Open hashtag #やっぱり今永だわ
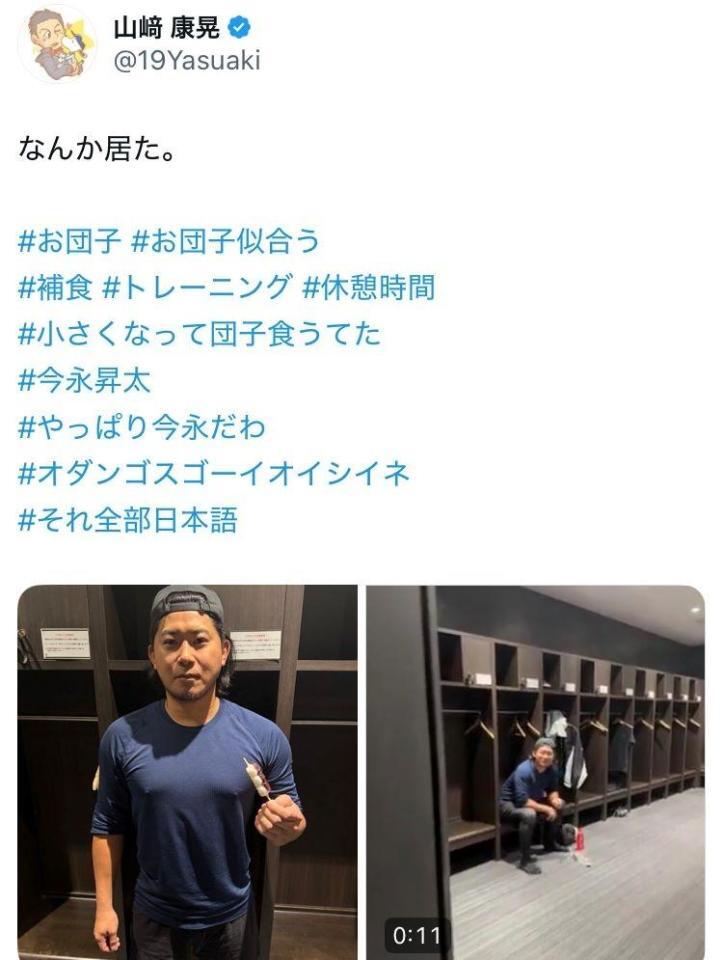 pyautogui.click(x=141, y=427)
